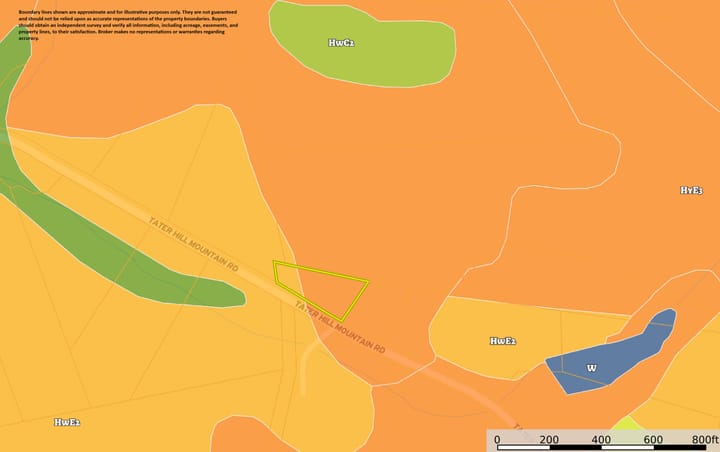720x452 pixels.
Task: Click the lower Tater Hill Mountain Rd label
Action: tap(340, 327)
